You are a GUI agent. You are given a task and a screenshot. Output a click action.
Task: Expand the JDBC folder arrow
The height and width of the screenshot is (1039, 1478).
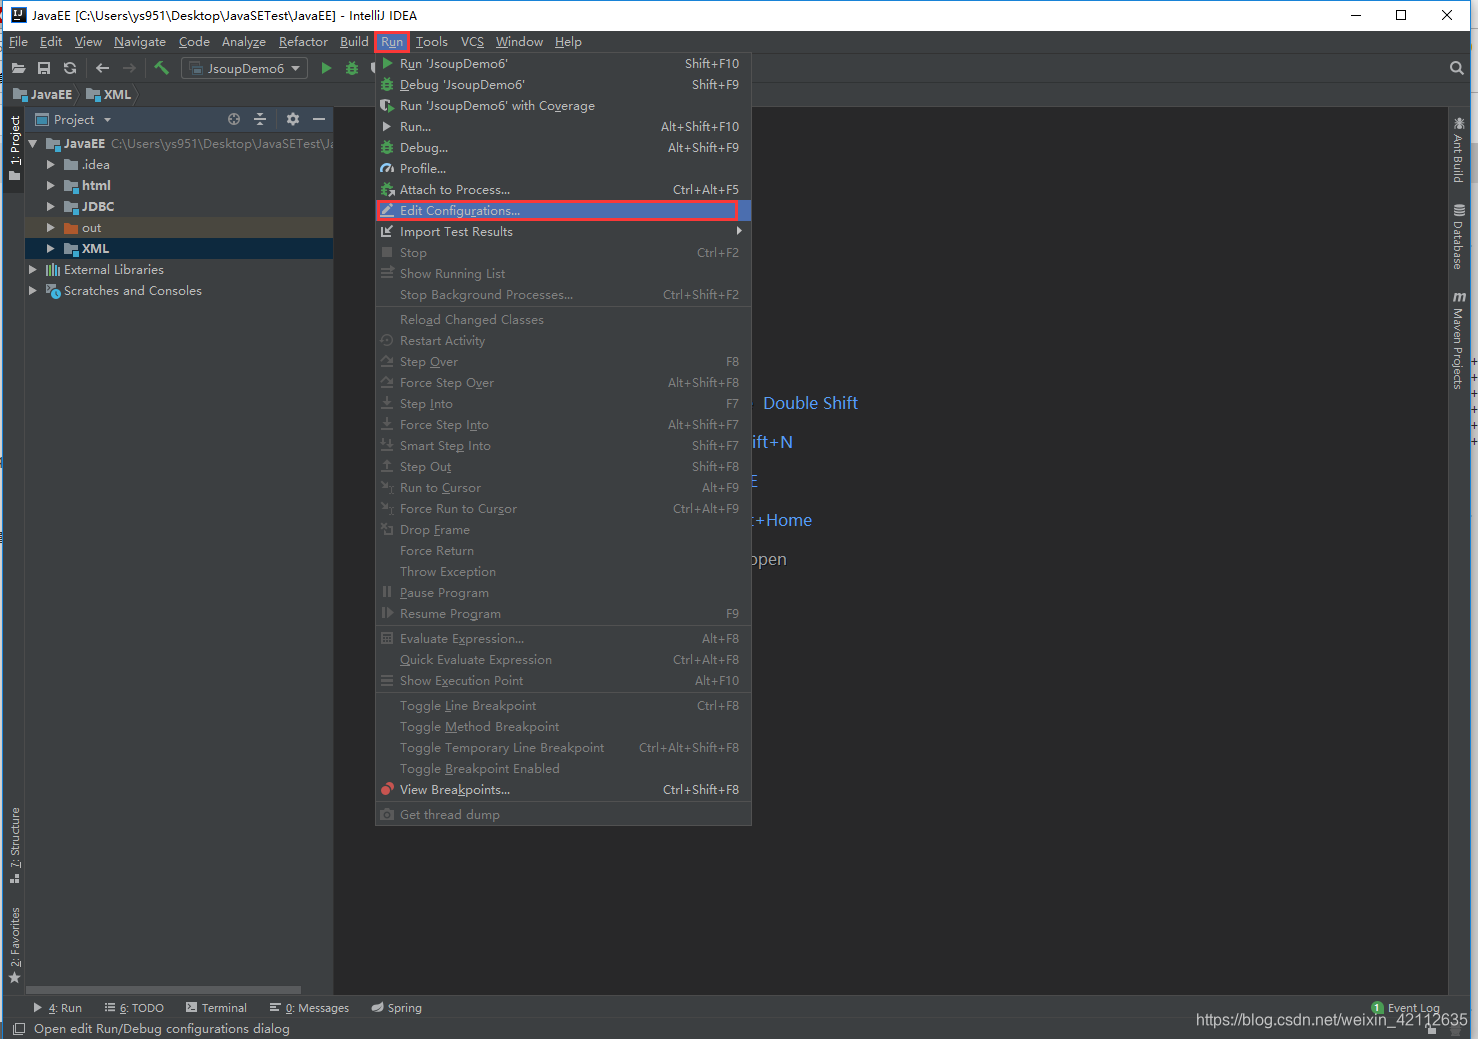tap(51, 207)
